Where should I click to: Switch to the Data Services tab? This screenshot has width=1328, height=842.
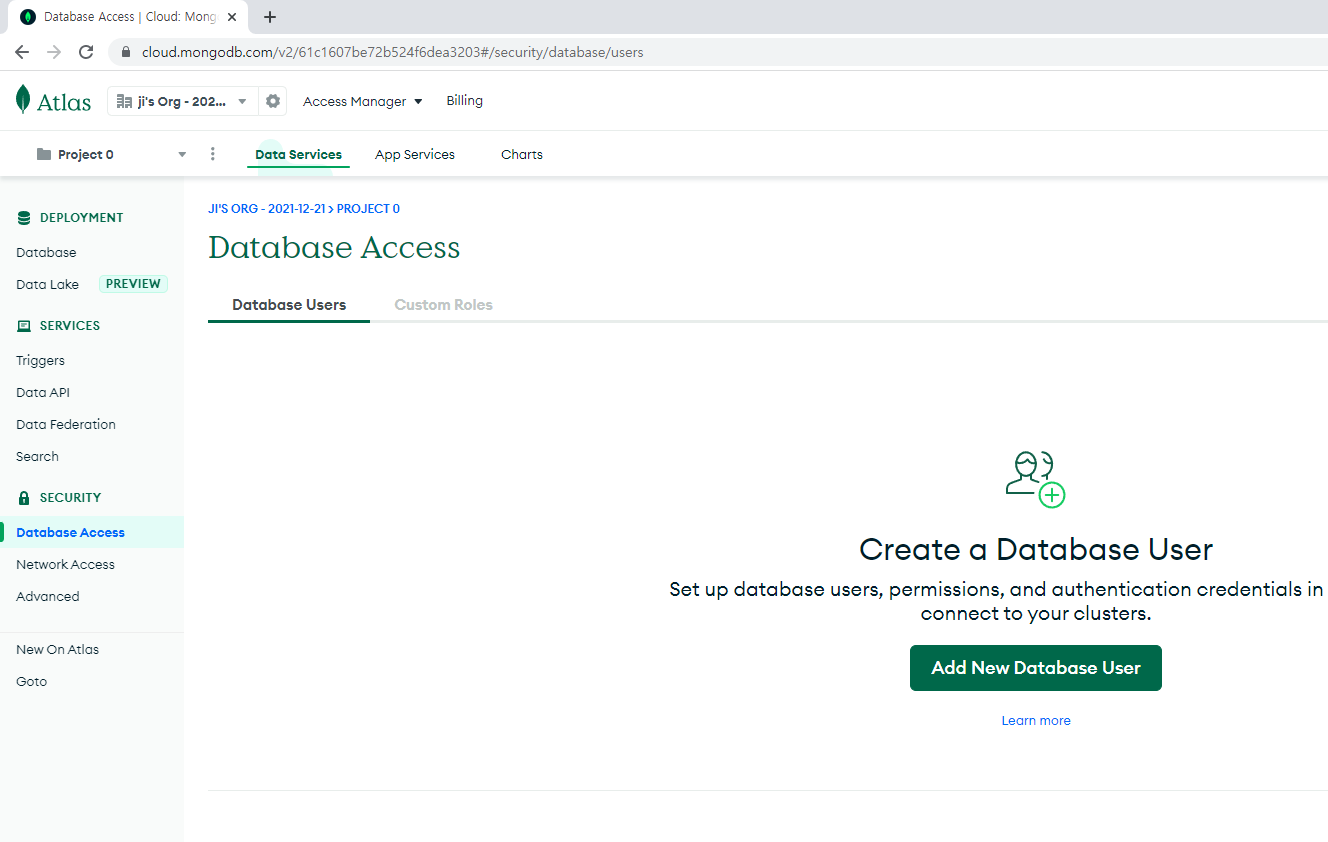[298, 154]
